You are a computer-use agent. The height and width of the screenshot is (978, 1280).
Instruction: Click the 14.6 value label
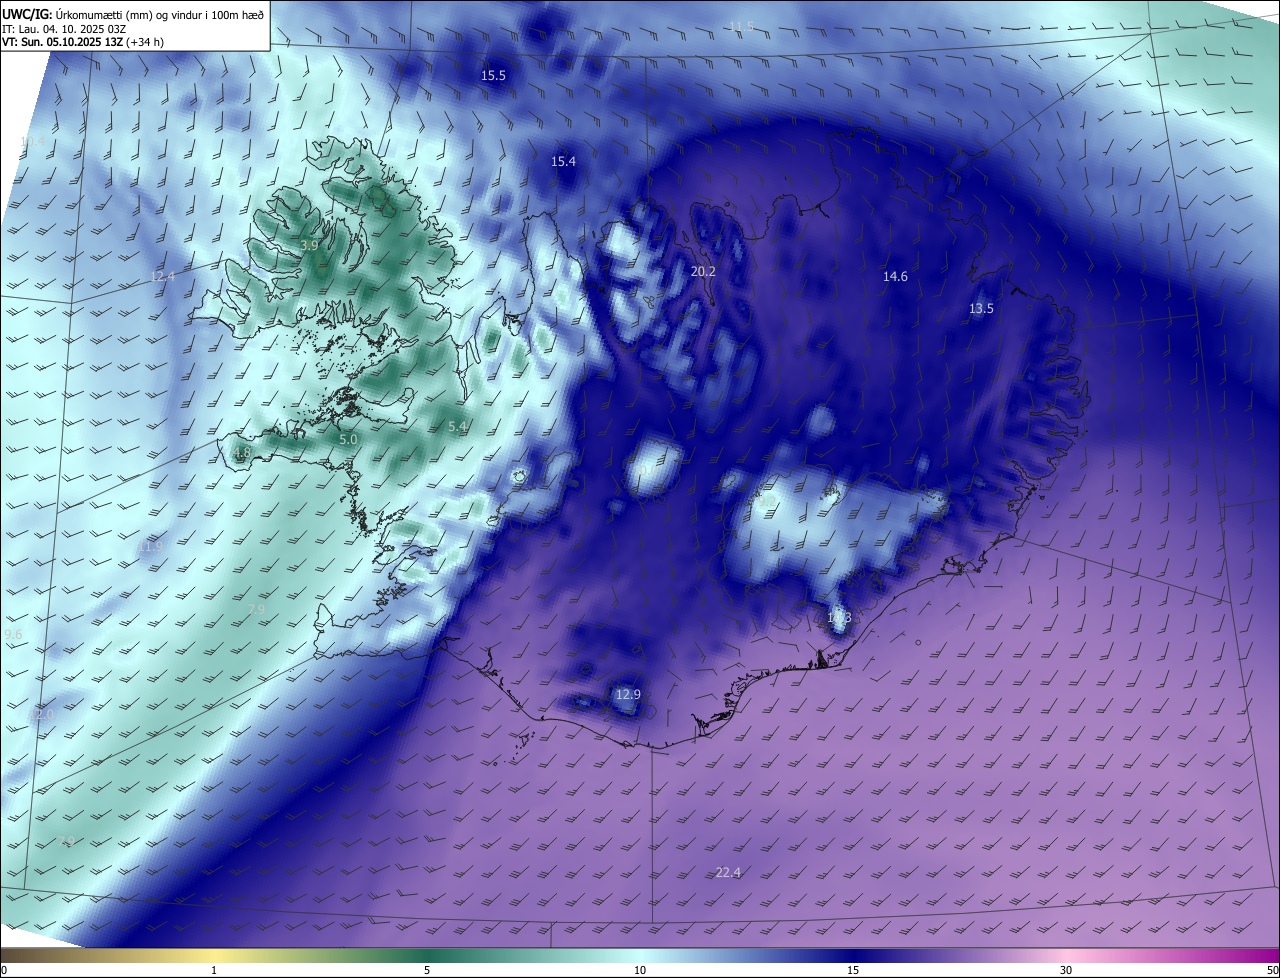895,277
